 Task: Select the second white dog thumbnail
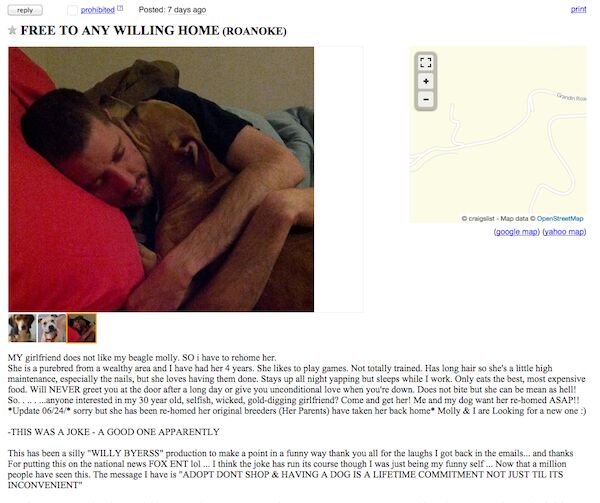(x=52, y=328)
